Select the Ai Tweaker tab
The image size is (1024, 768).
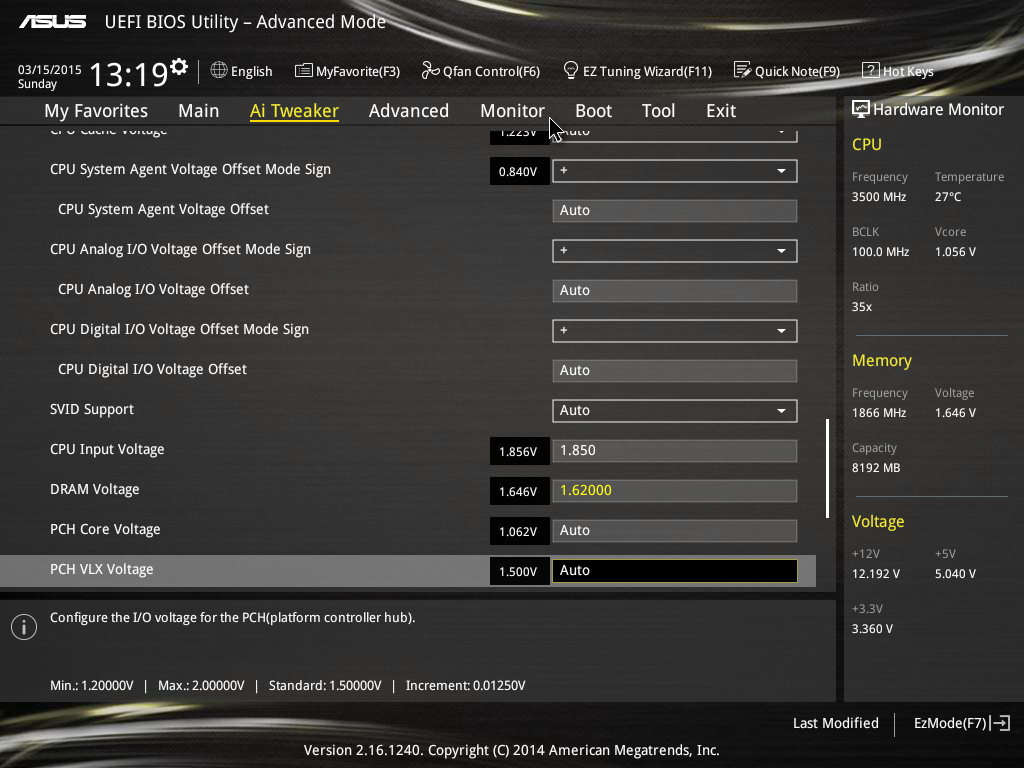point(294,111)
